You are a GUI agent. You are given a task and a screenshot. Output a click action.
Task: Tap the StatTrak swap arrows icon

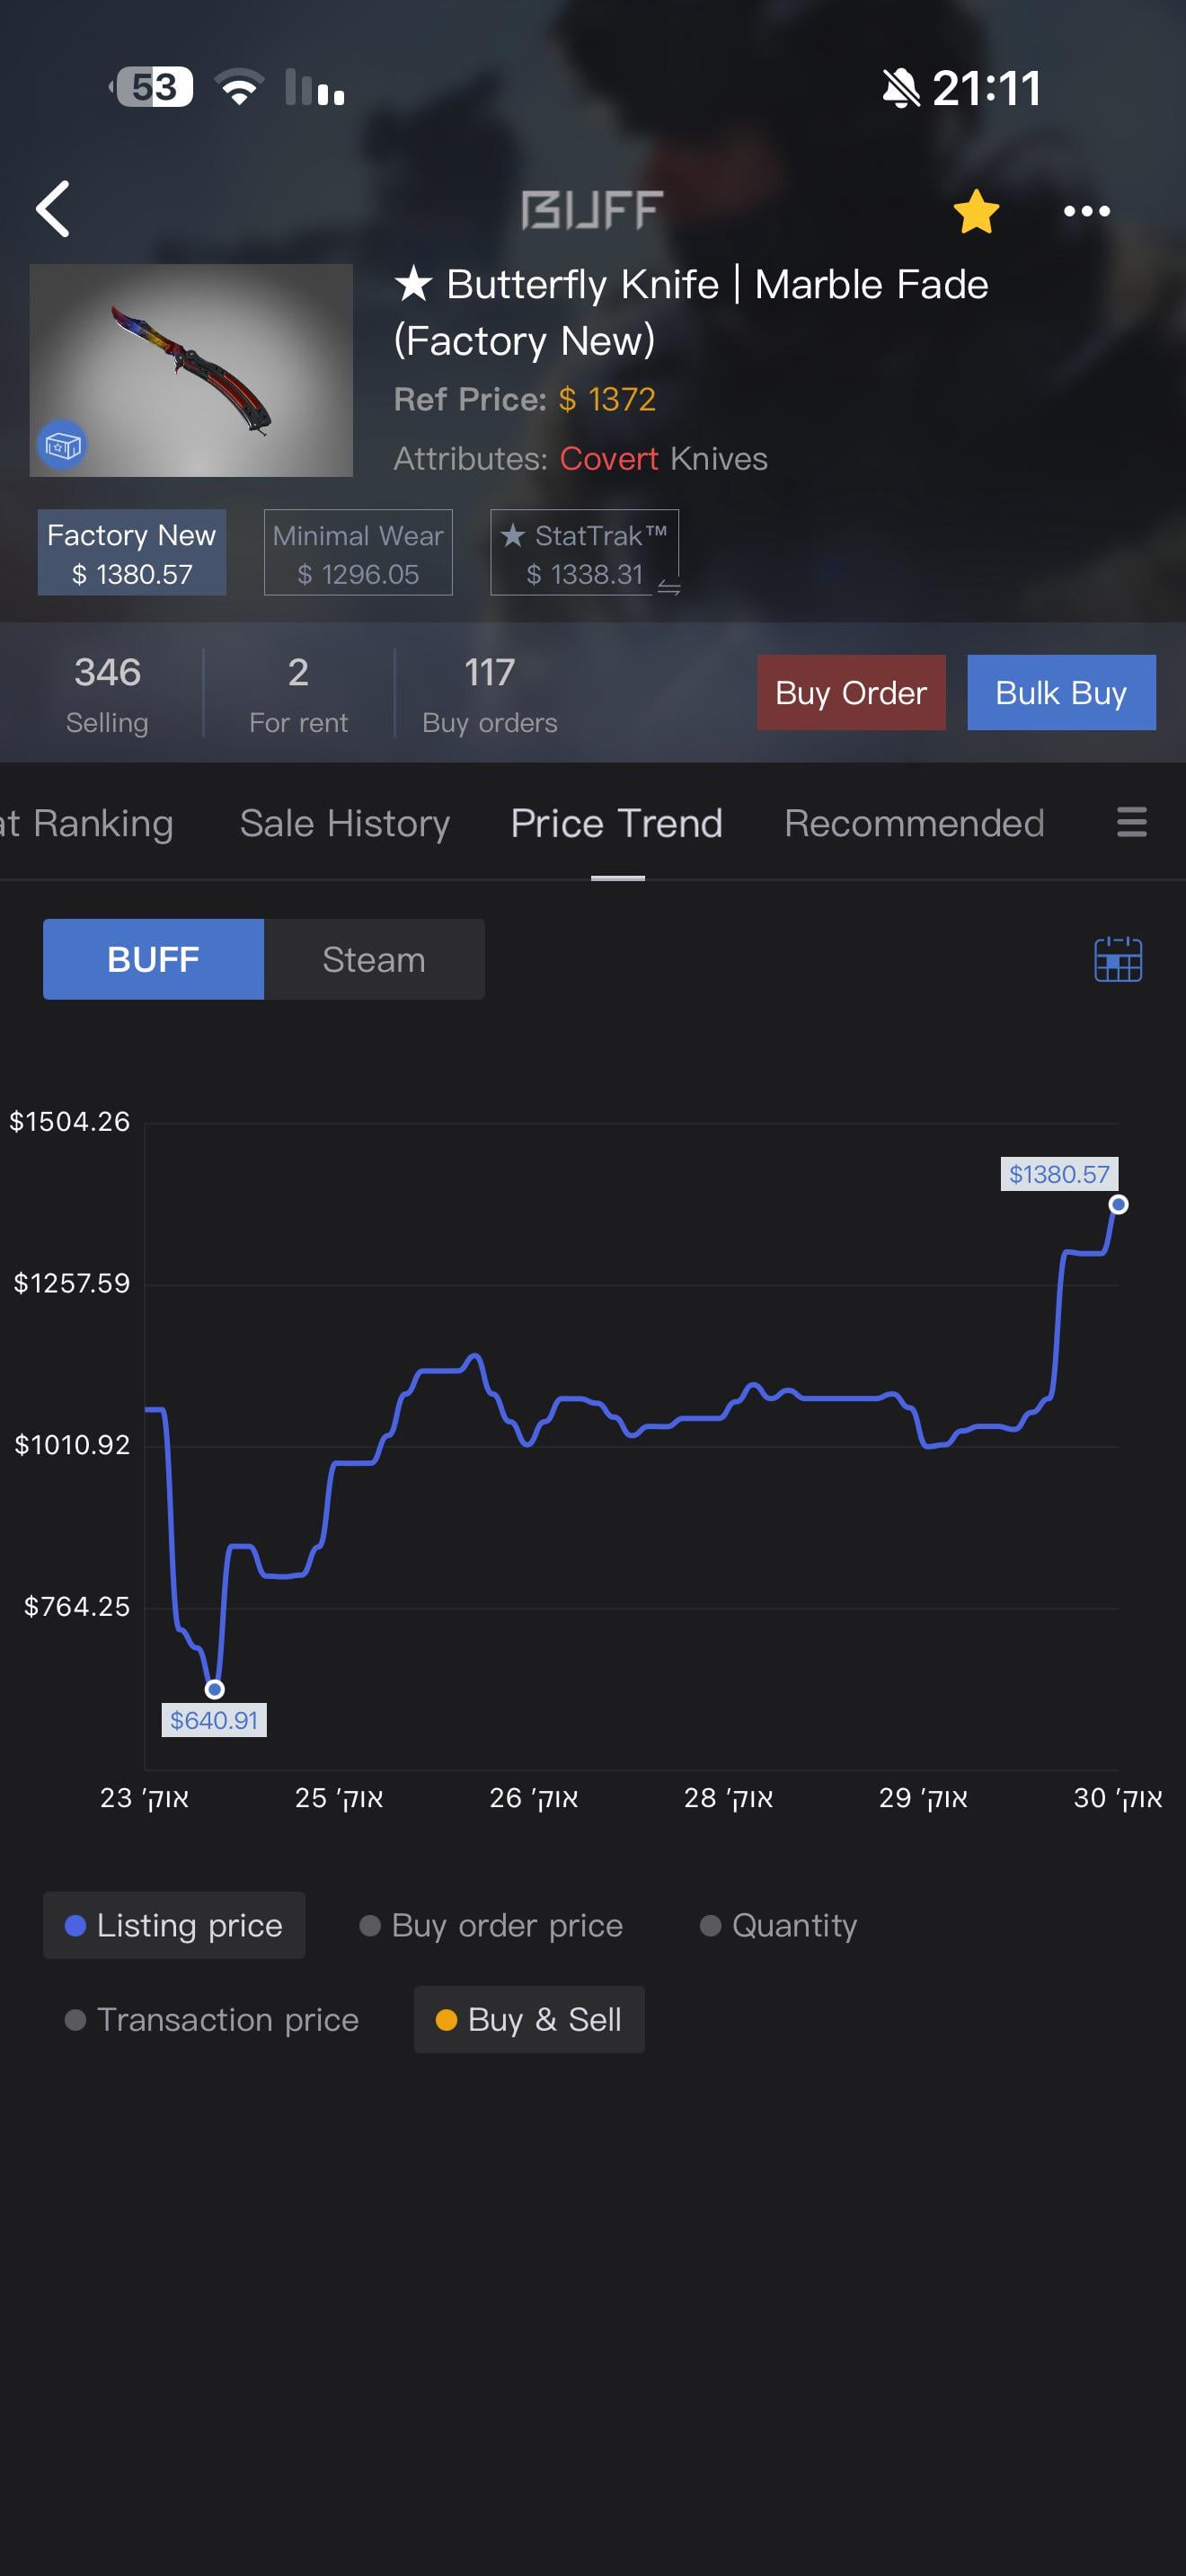pos(669,588)
